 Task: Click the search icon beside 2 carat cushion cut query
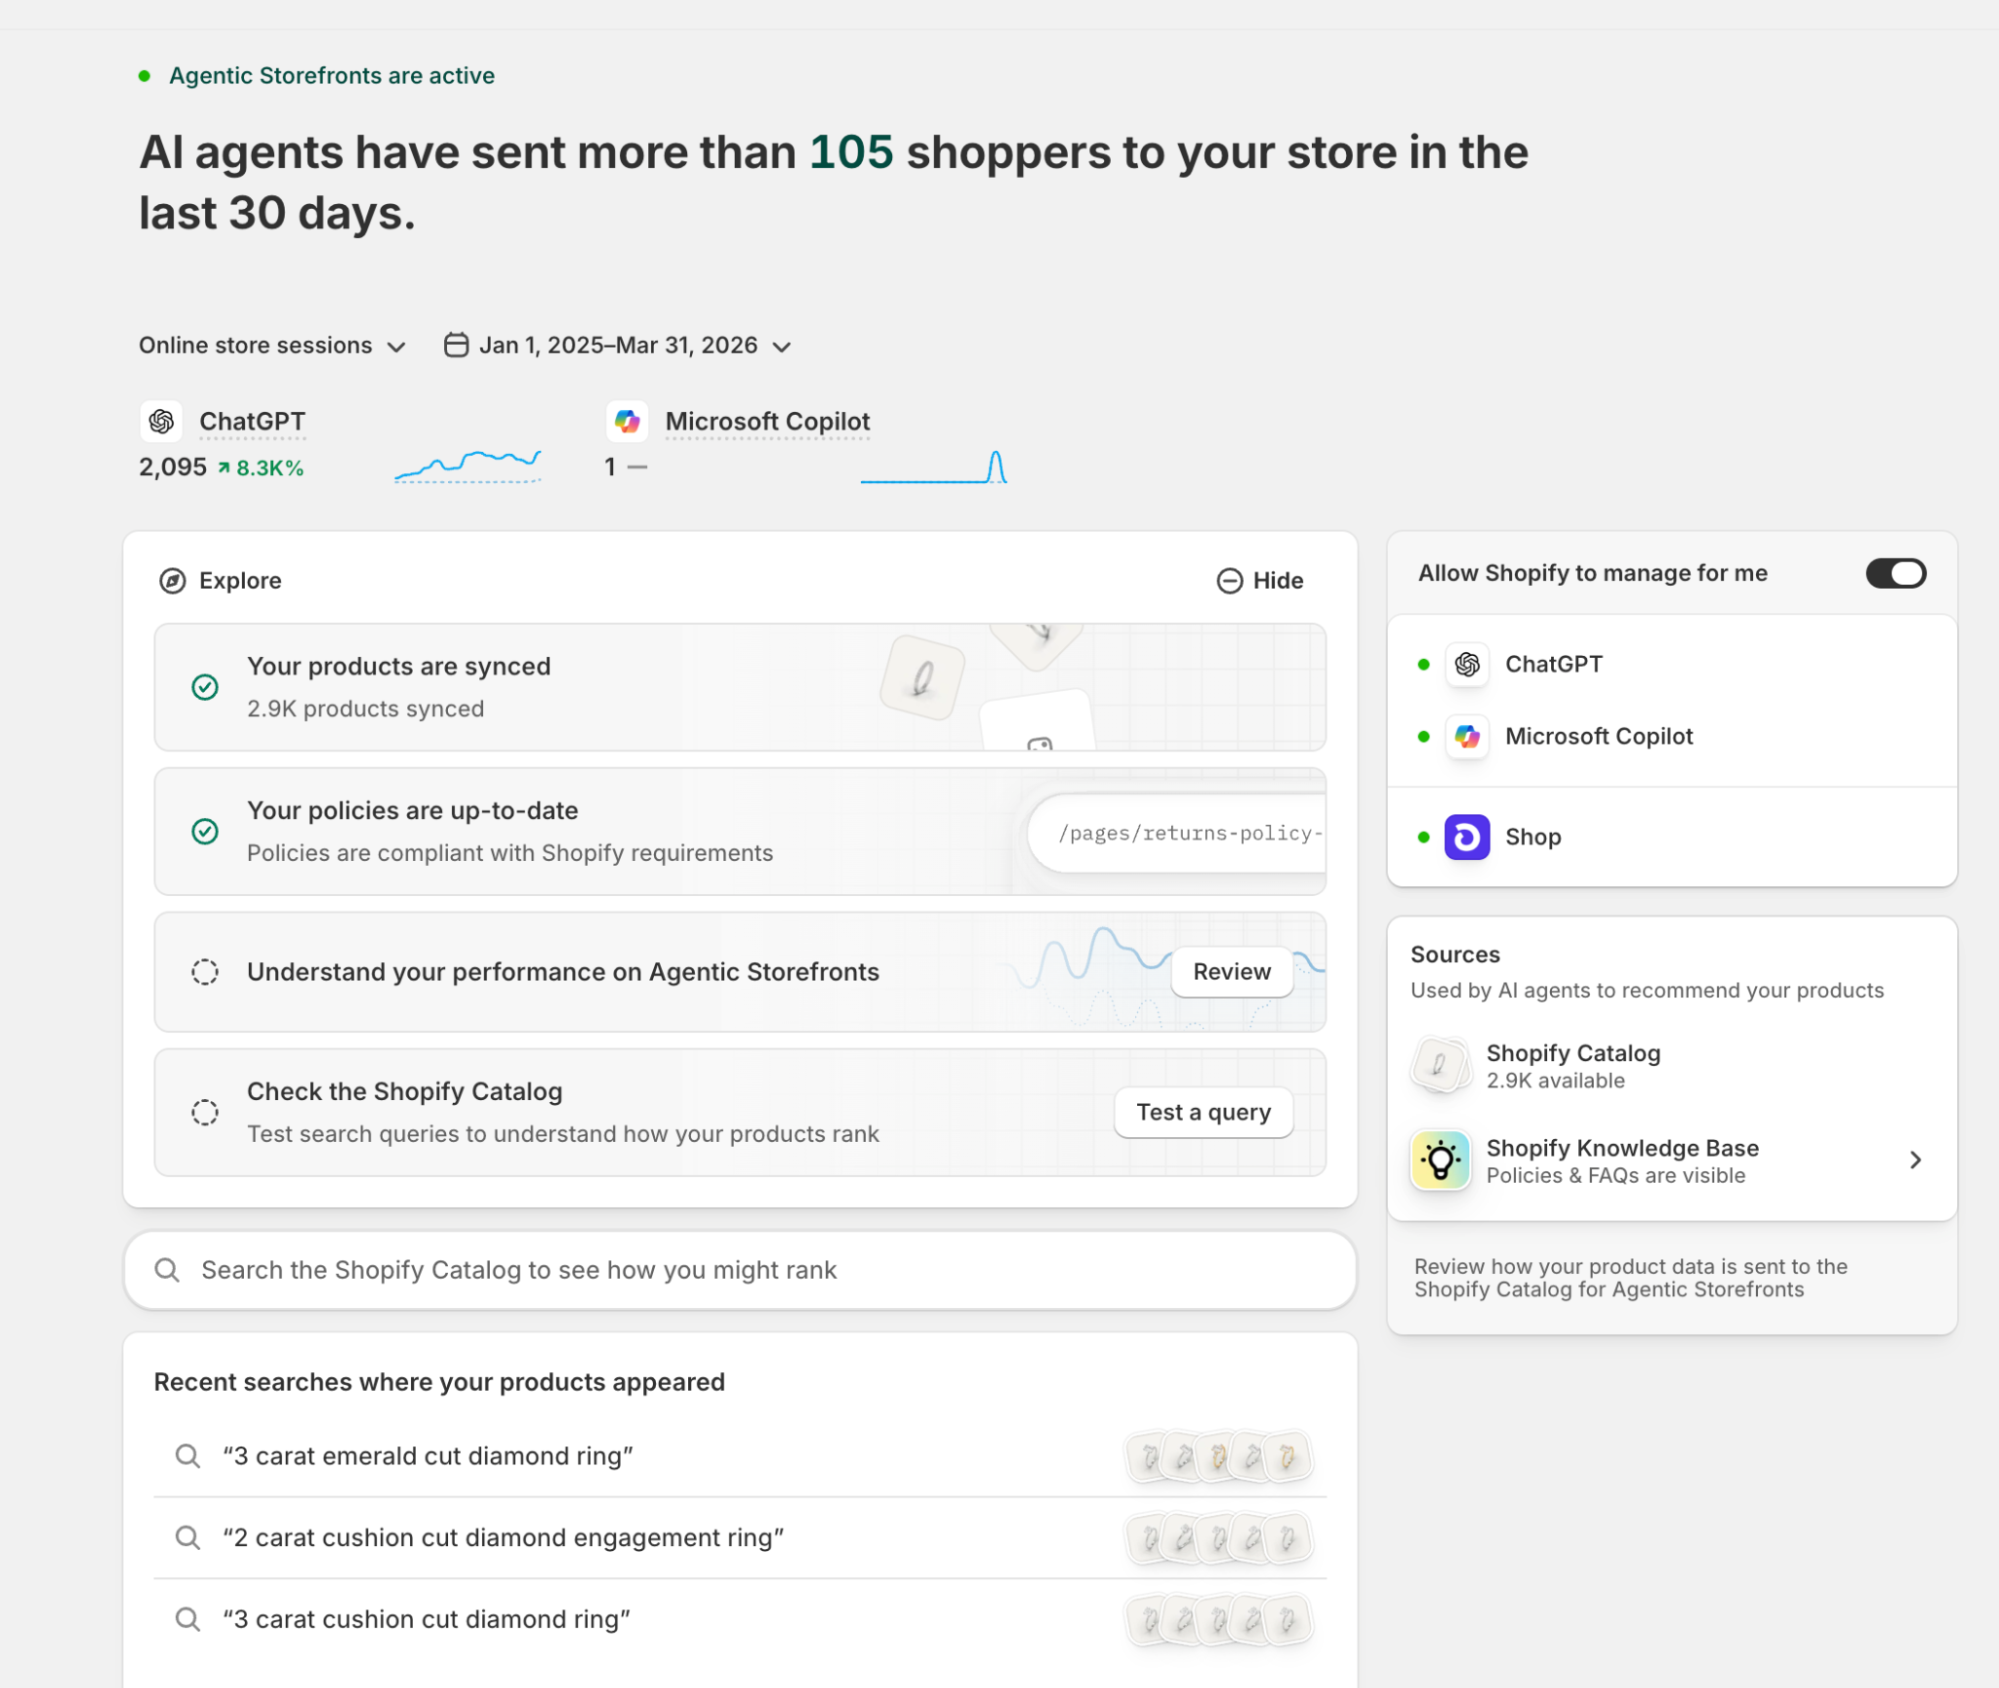click(x=188, y=1537)
